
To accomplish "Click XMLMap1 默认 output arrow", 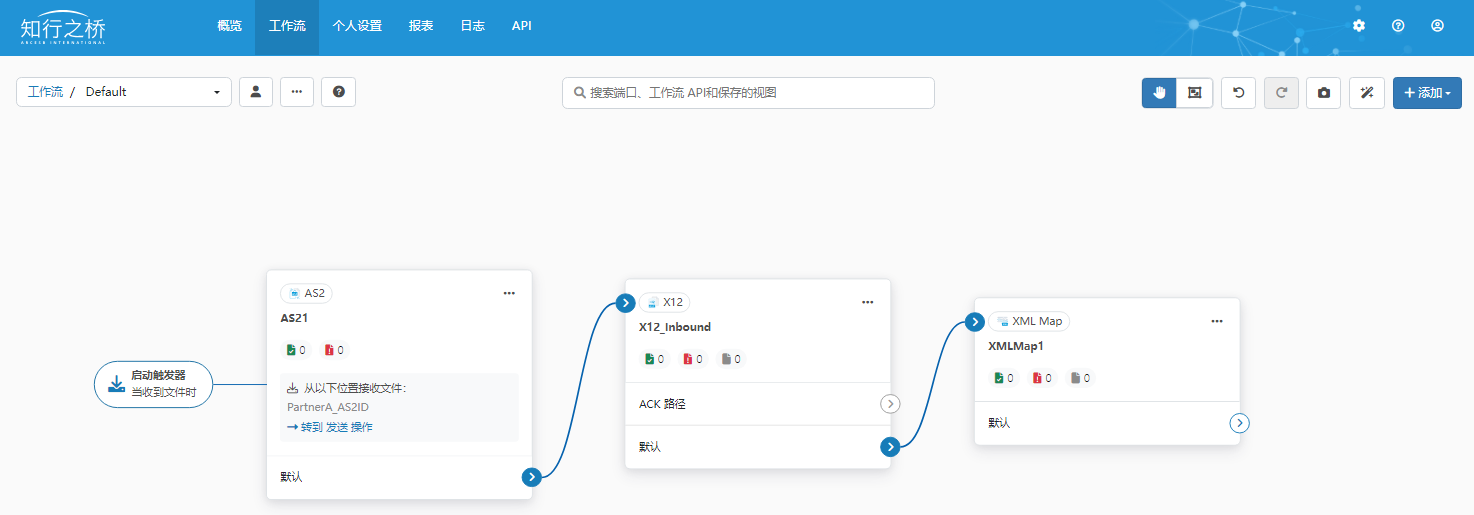I will pos(1239,423).
